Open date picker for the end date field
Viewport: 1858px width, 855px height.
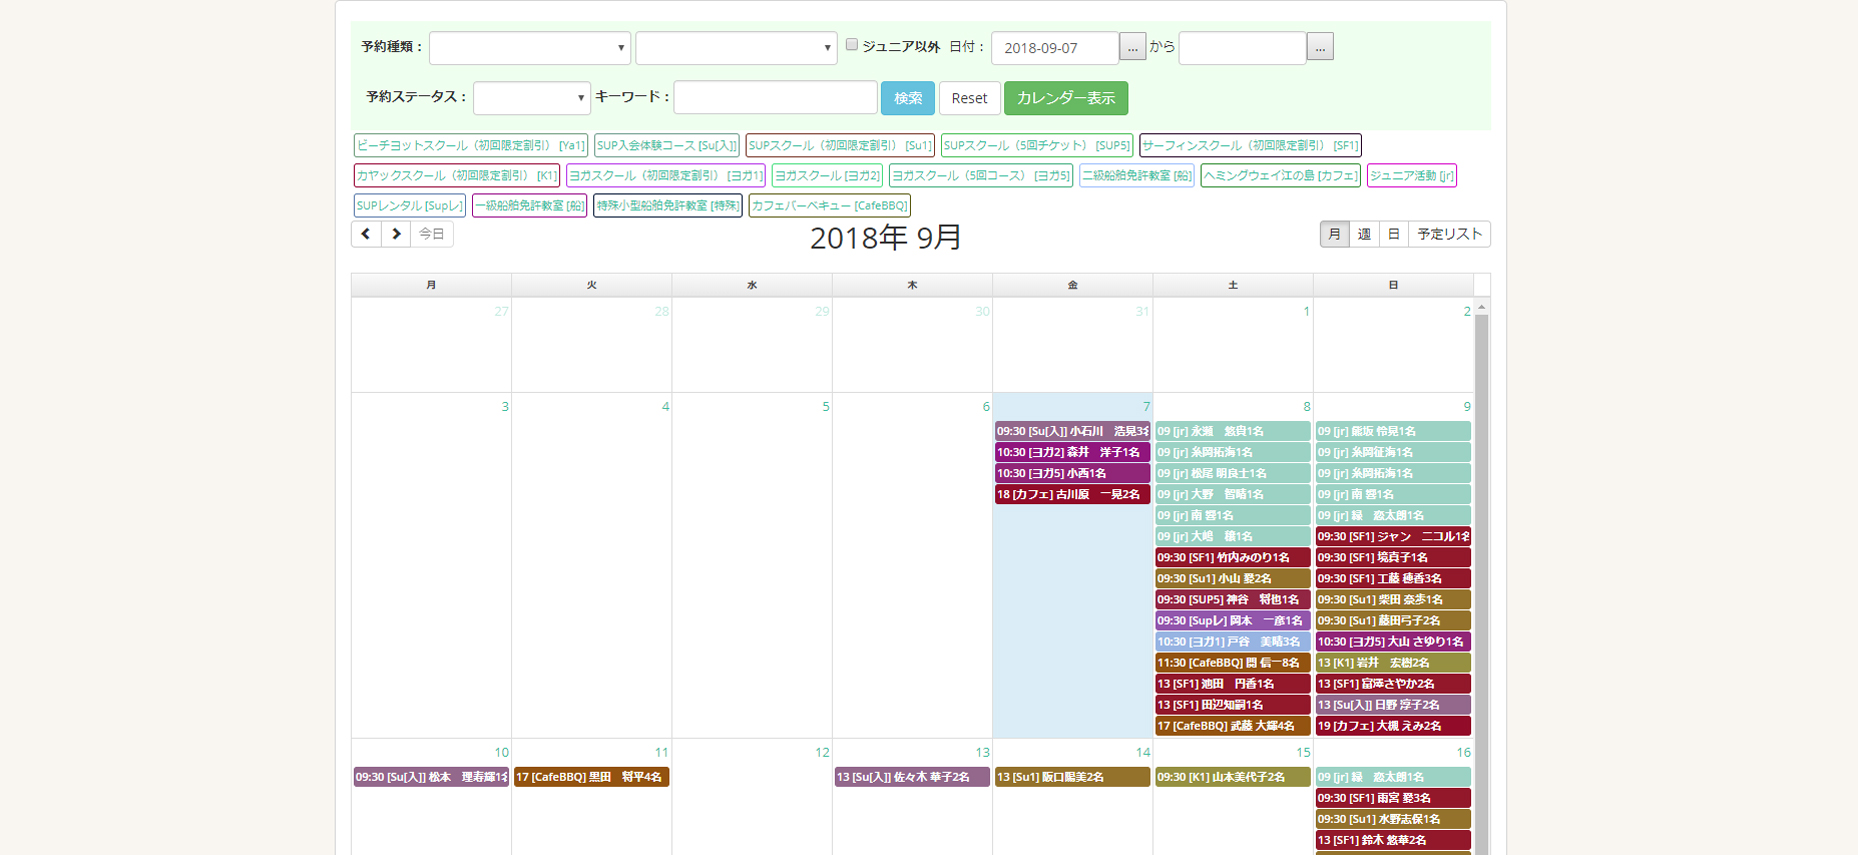point(1320,47)
